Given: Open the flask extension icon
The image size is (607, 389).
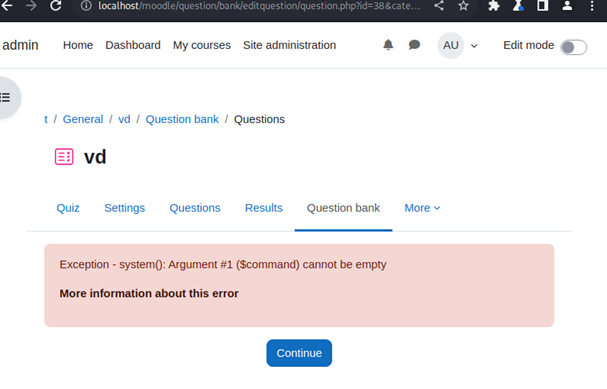Looking at the screenshot, I should (518, 6).
